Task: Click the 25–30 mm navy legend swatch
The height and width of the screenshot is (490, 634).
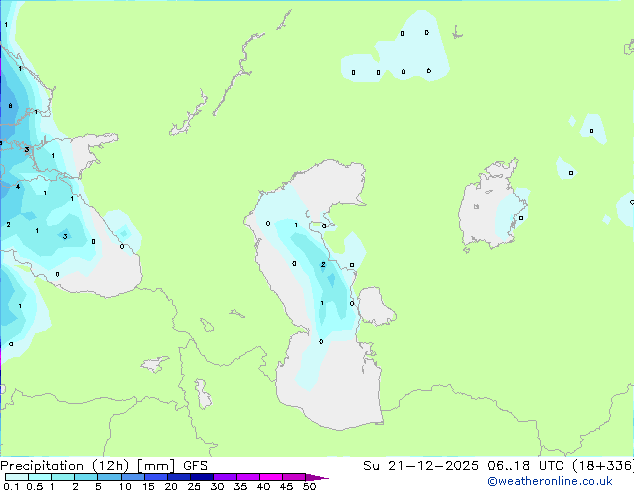Action: (201, 477)
